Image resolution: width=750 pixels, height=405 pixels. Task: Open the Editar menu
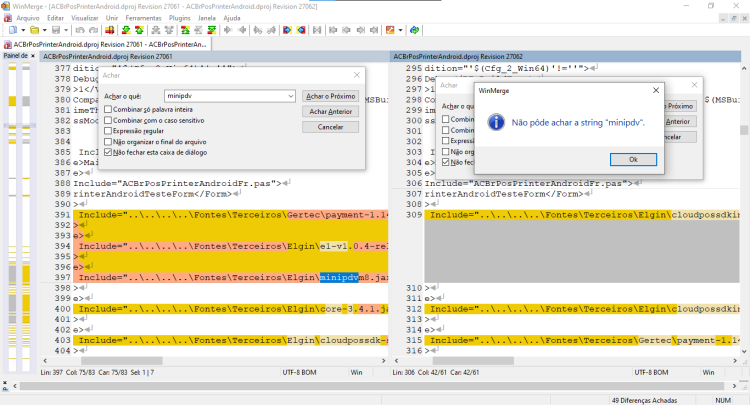pos(55,18)
